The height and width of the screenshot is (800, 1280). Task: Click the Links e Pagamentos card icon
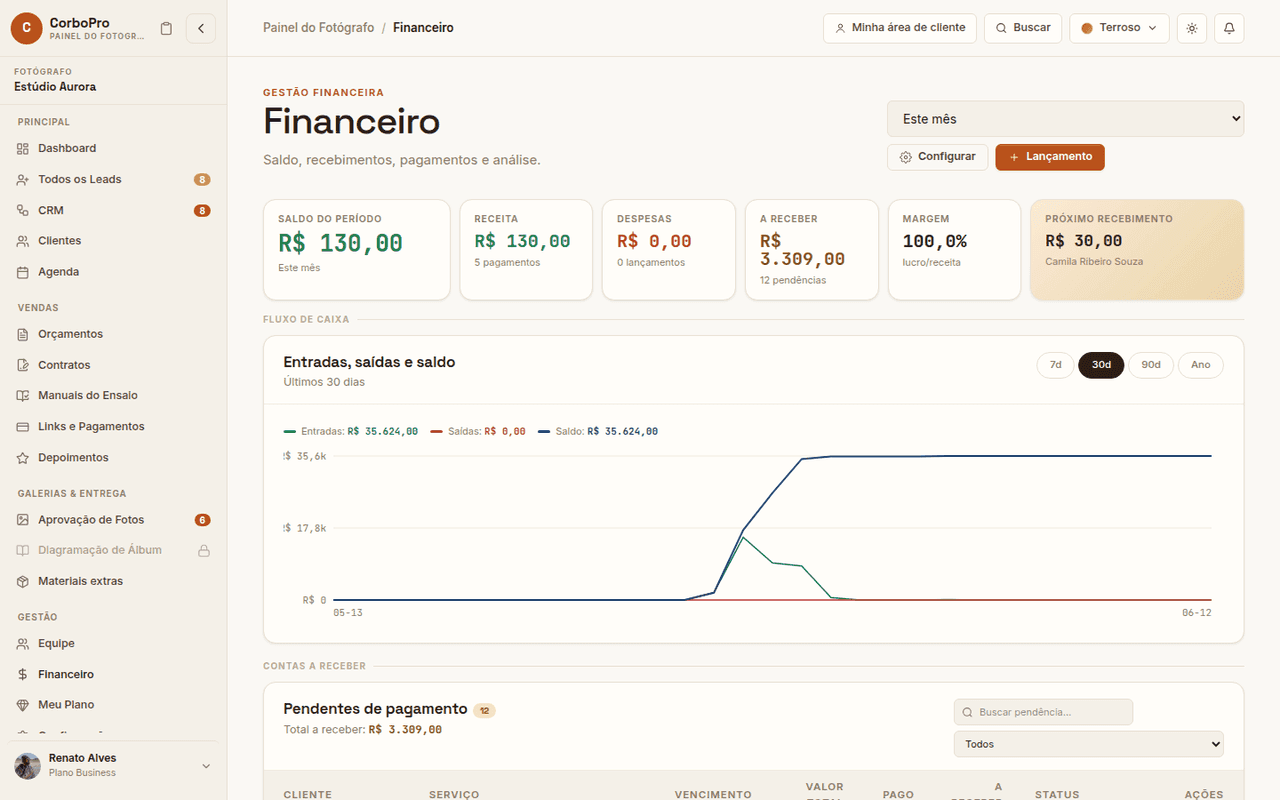click(23, 426)
